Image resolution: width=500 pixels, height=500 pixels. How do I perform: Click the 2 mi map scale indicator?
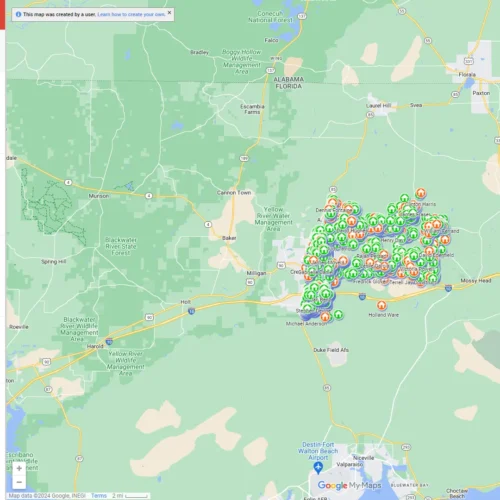pyautogui.click(x=130, y=496)
